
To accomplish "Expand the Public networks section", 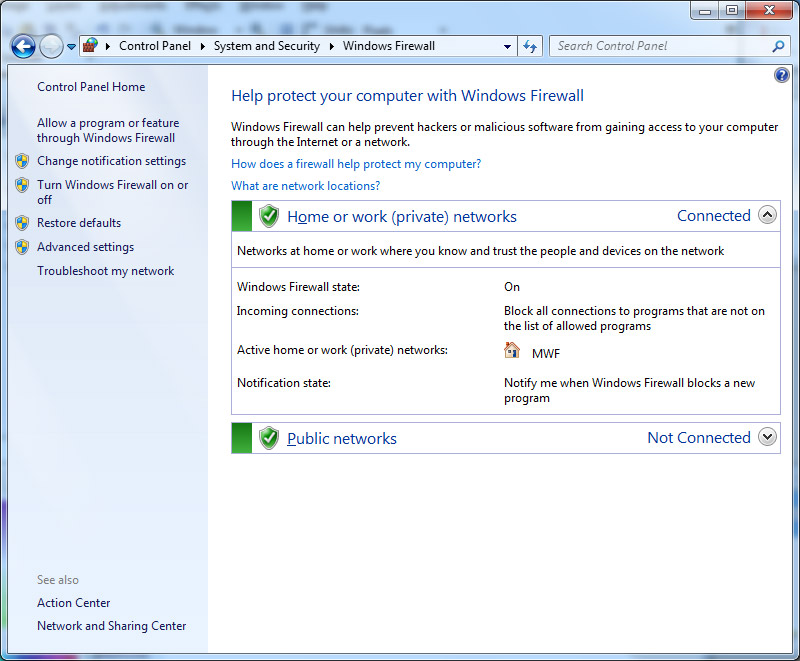I will click(x=767, y=437).
